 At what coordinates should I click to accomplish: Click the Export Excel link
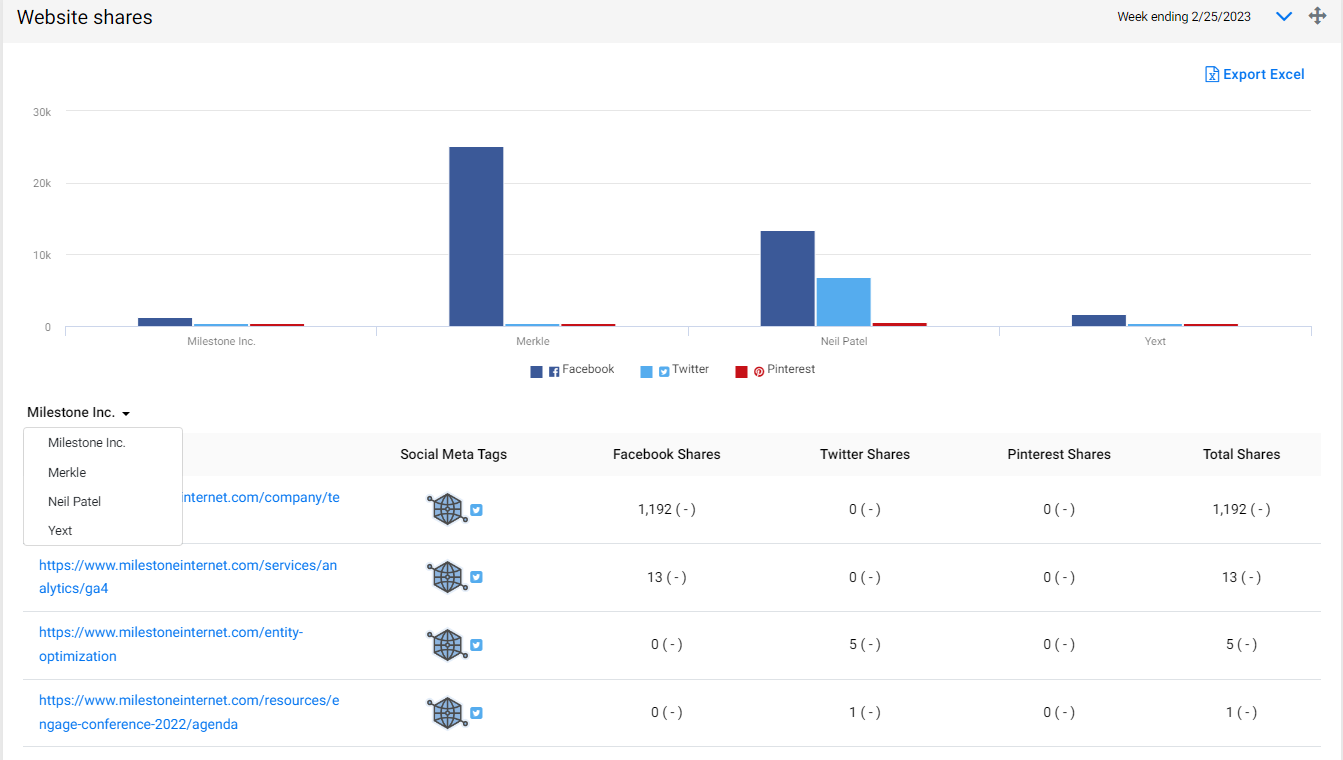pos(1254,74)
